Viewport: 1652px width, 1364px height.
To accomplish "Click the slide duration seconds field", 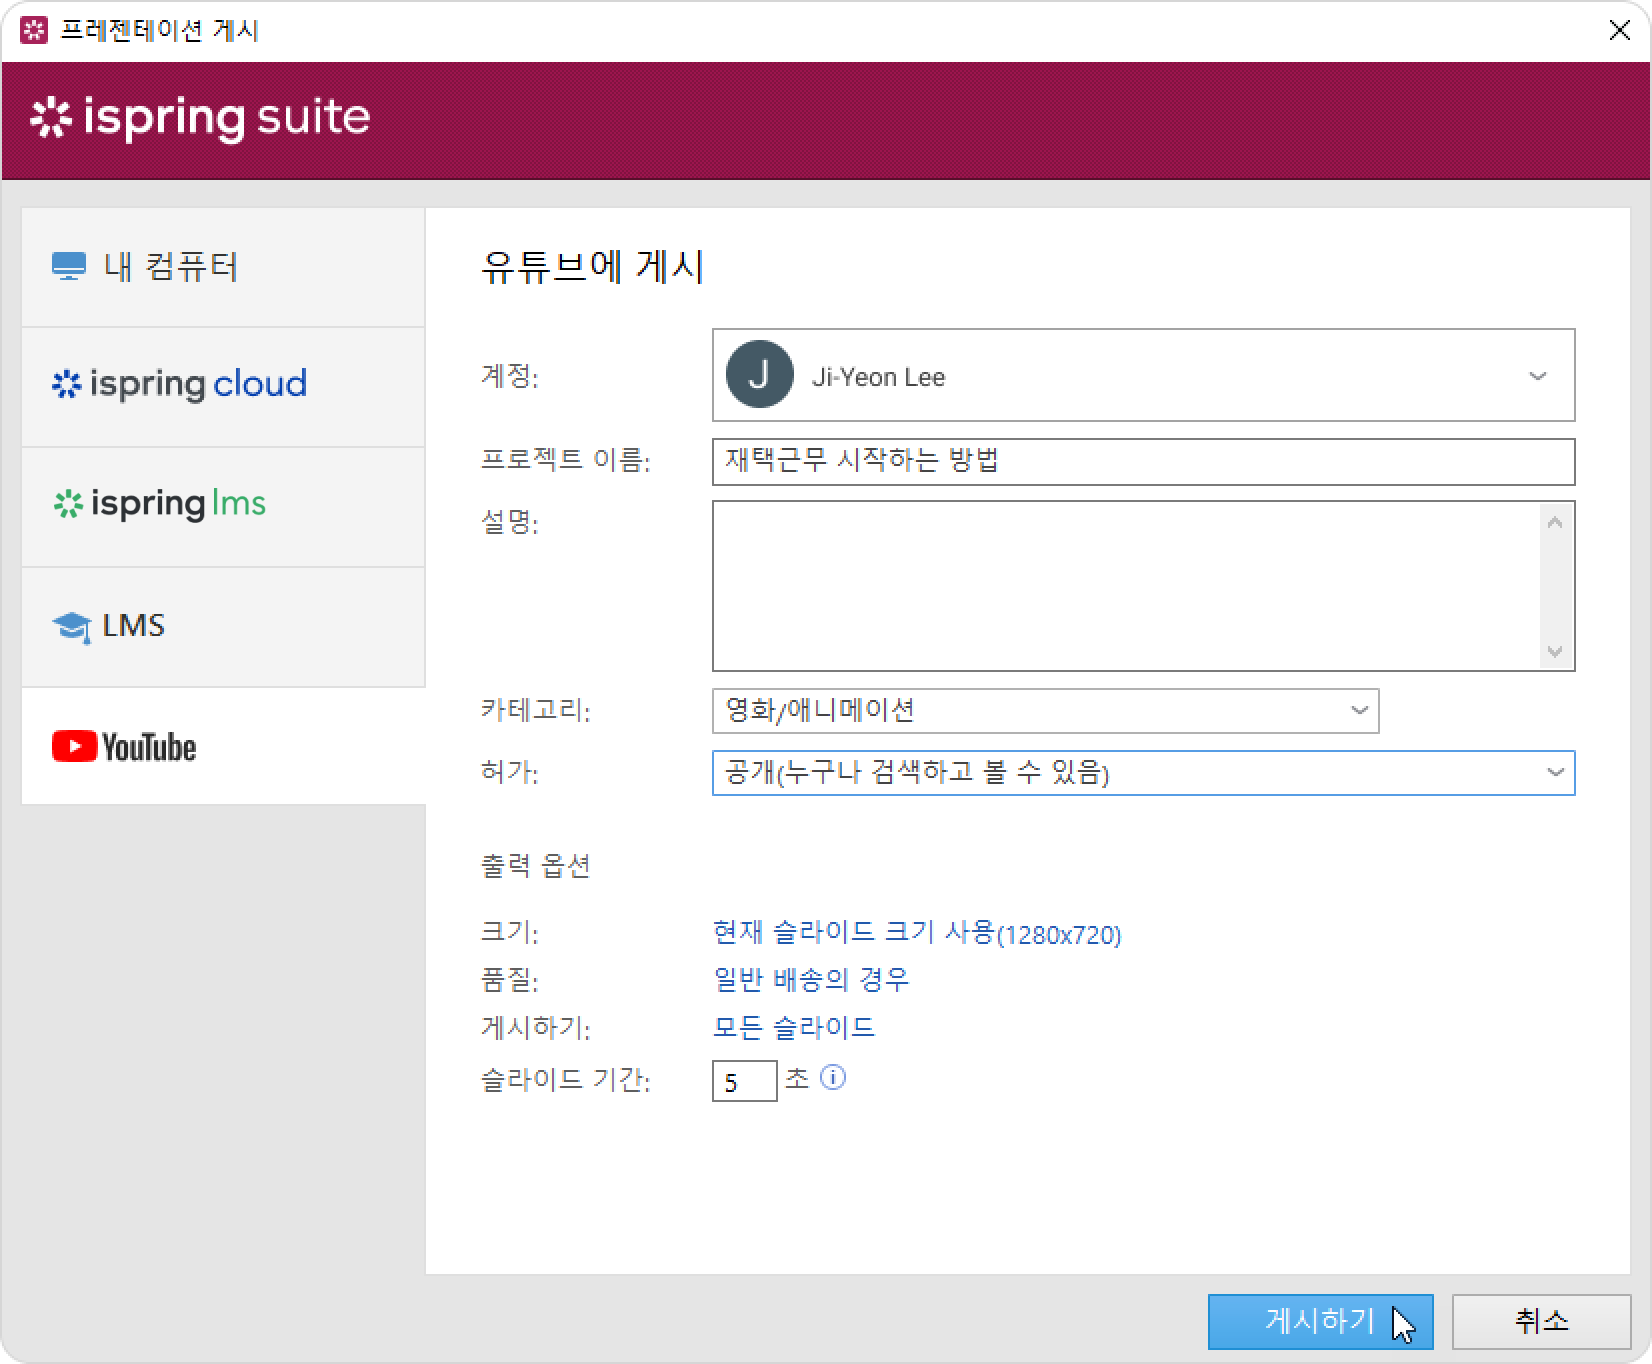I will click(743, 1081).
